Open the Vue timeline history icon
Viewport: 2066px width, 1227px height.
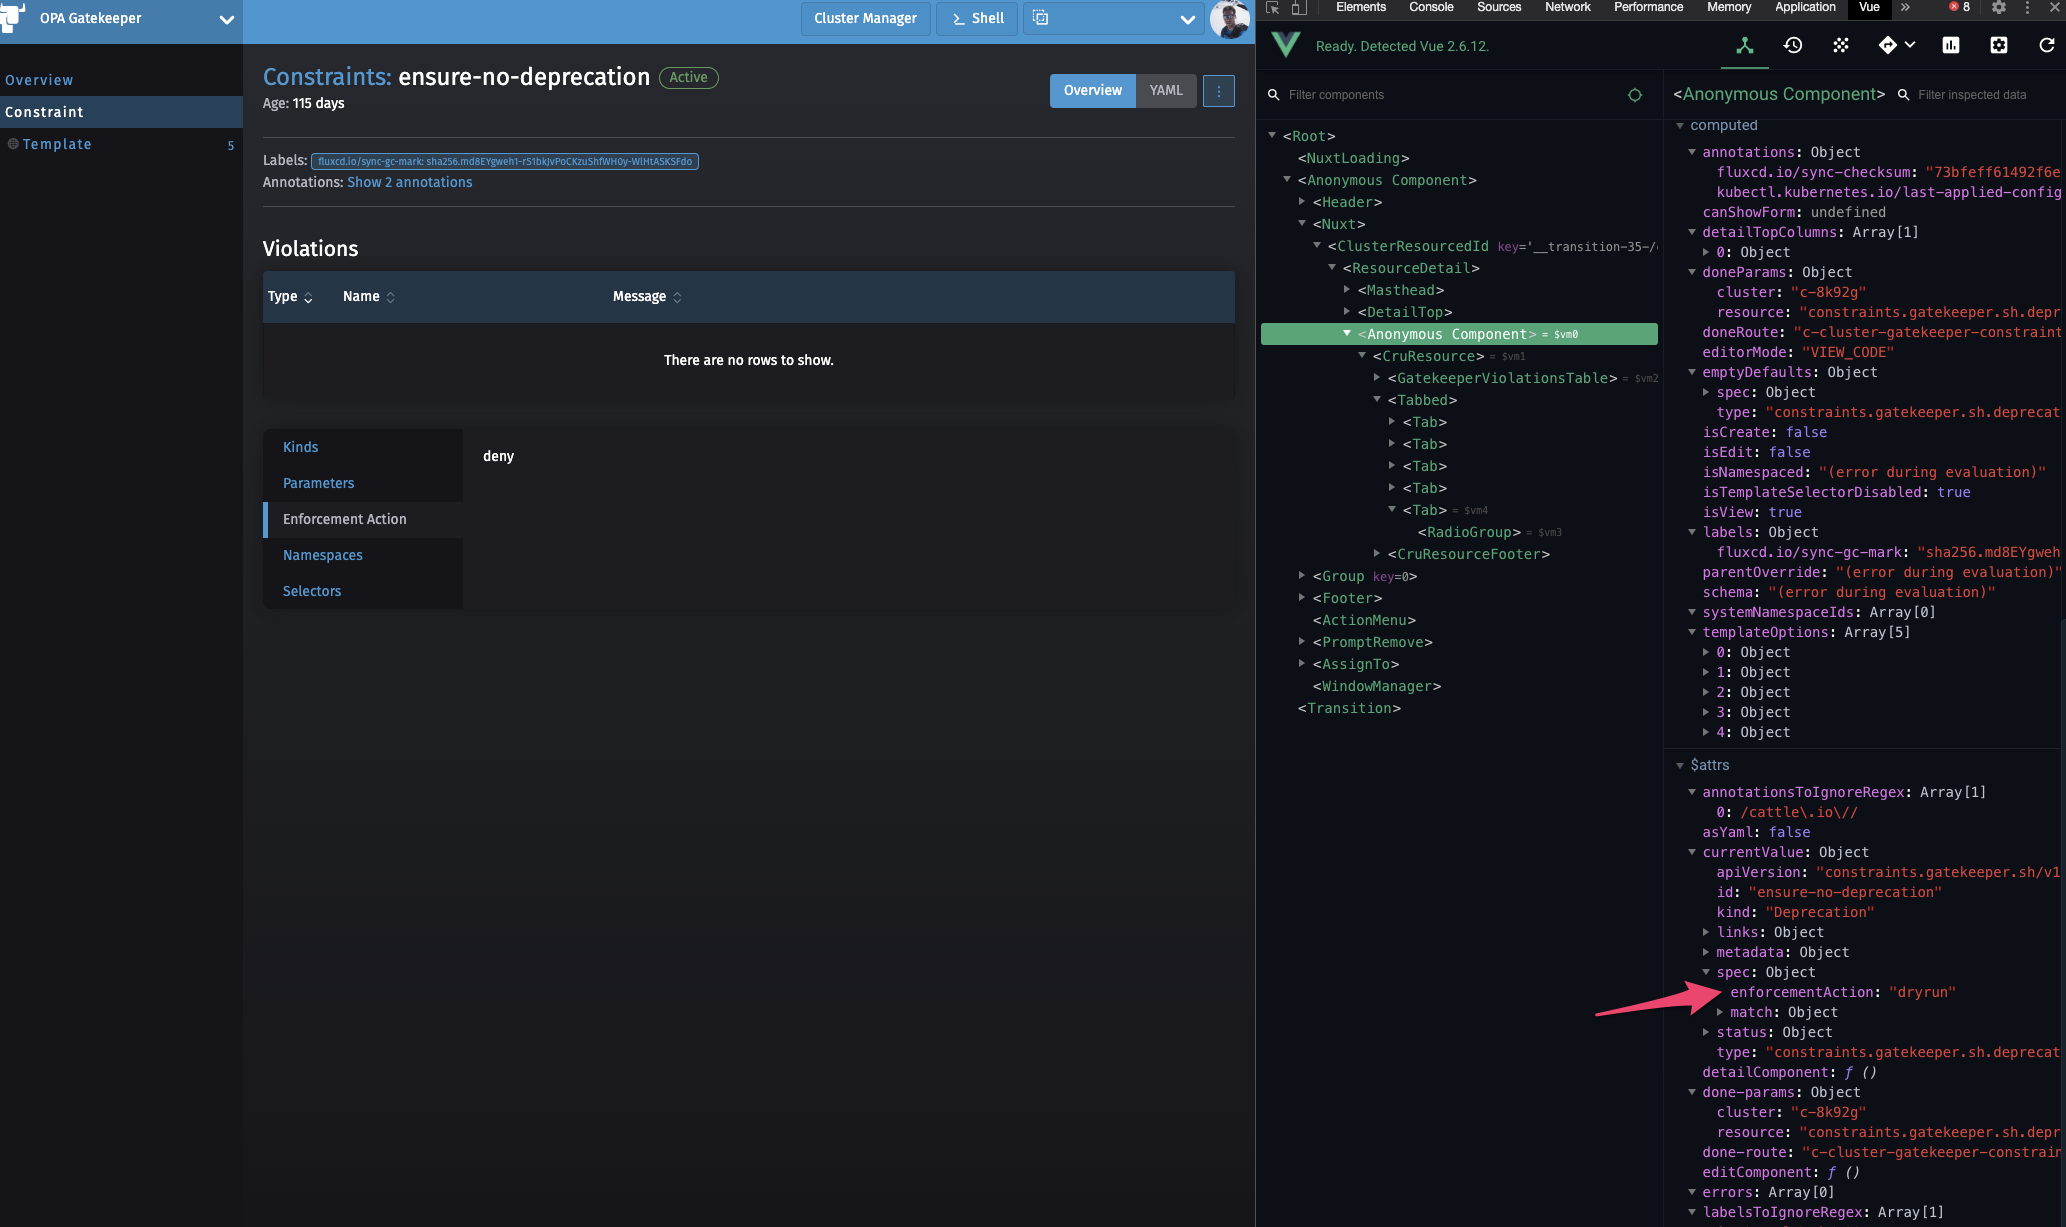1793,46
